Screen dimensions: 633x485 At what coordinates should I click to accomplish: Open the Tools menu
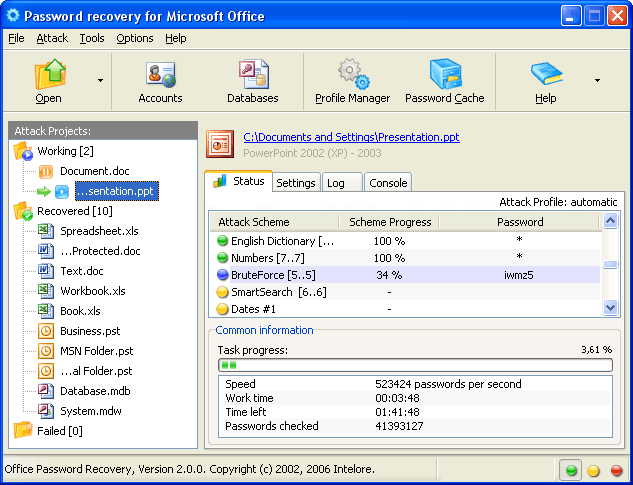(x=92, y=38)
